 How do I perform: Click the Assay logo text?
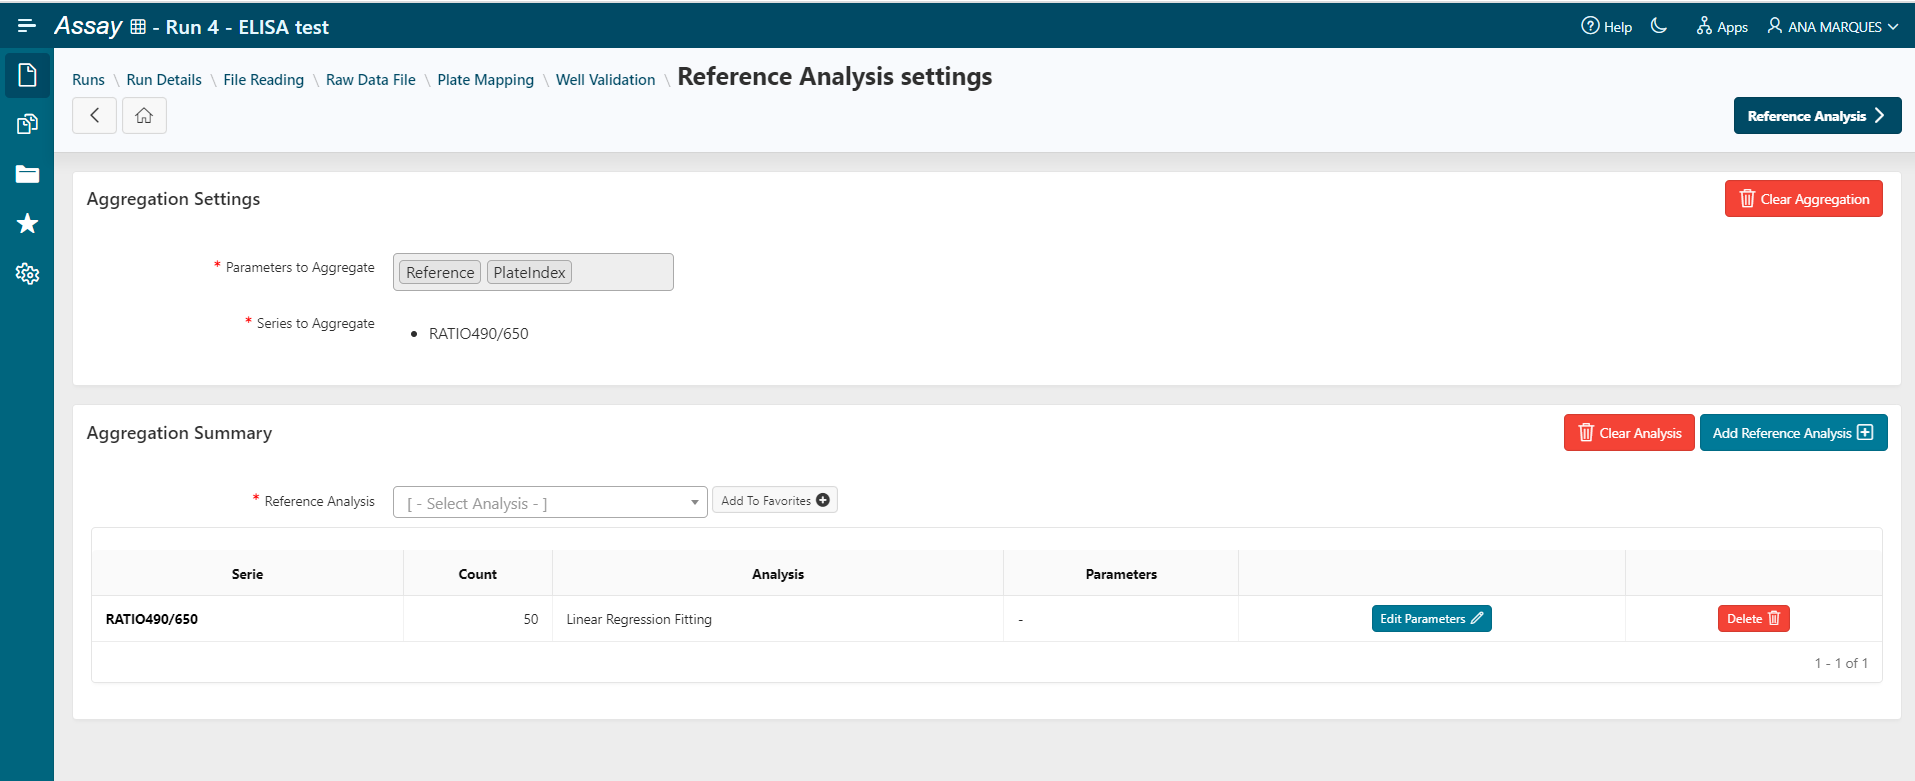click(x=88, y=26)
